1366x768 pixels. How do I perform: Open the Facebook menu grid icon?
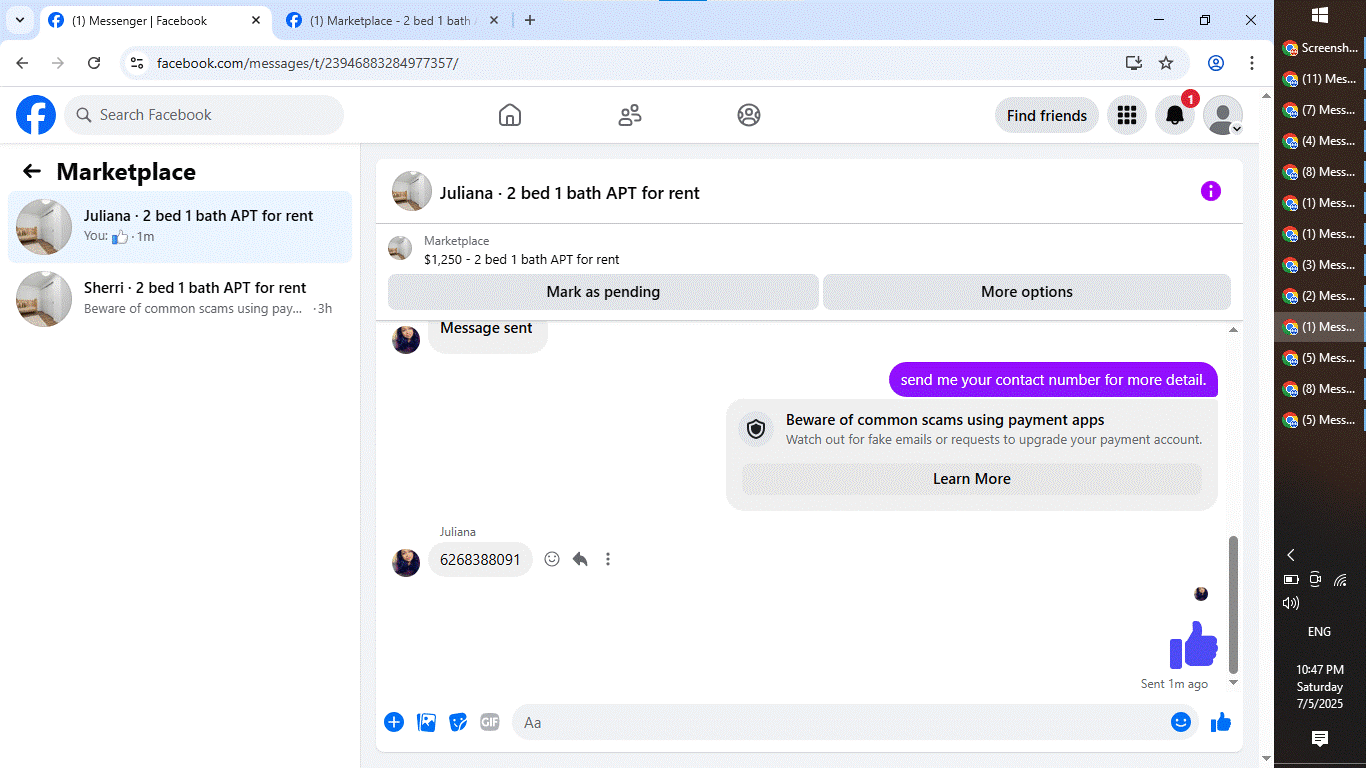click(x=1127, y=115)
